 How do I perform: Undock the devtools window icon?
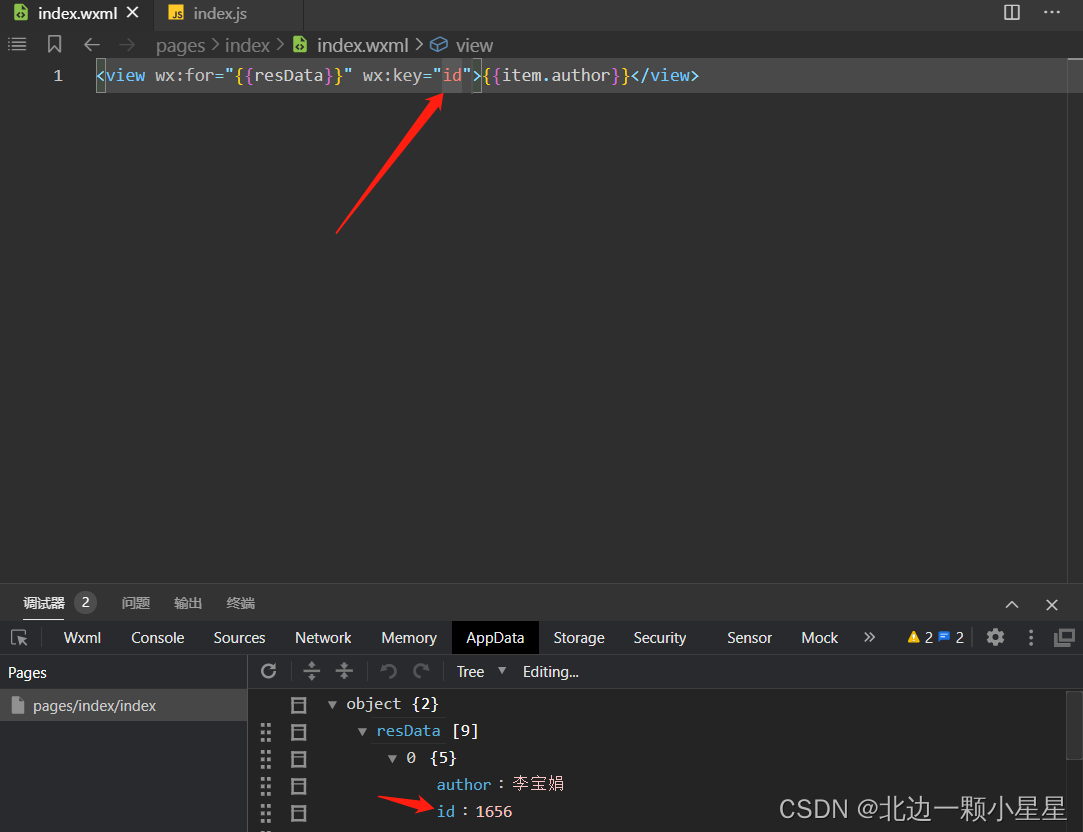pyautogui.click(x=1064, y=637)
